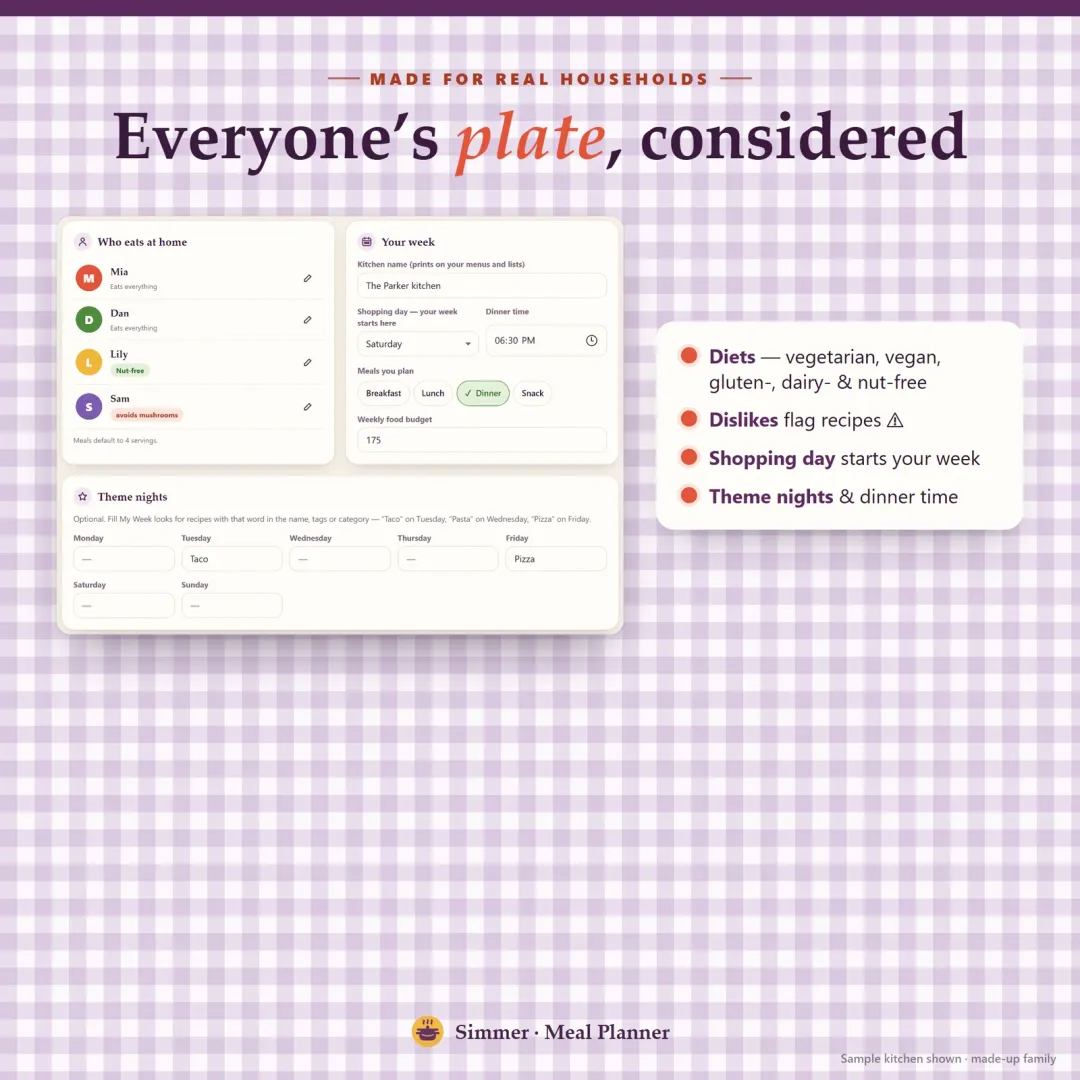Click the Made for Real Households tagline
The height and width of the screenshot is (1080, 1080).
pyautogui.click(x=539, y=79)
